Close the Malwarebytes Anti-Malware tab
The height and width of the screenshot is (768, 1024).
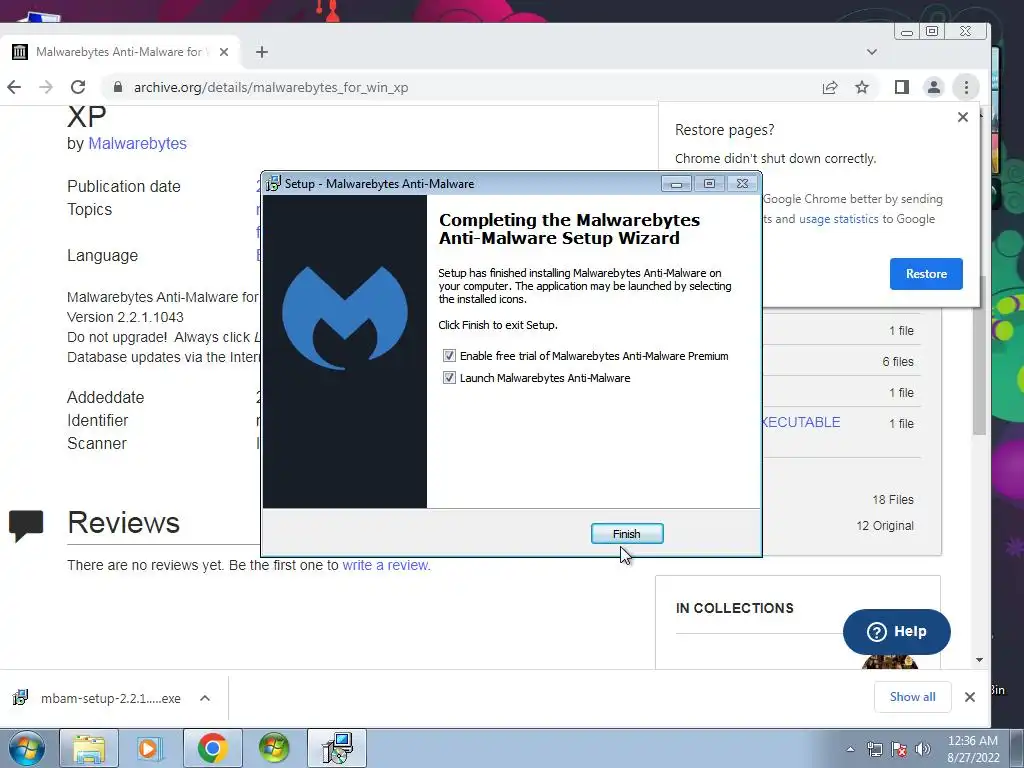click(224, 52)
